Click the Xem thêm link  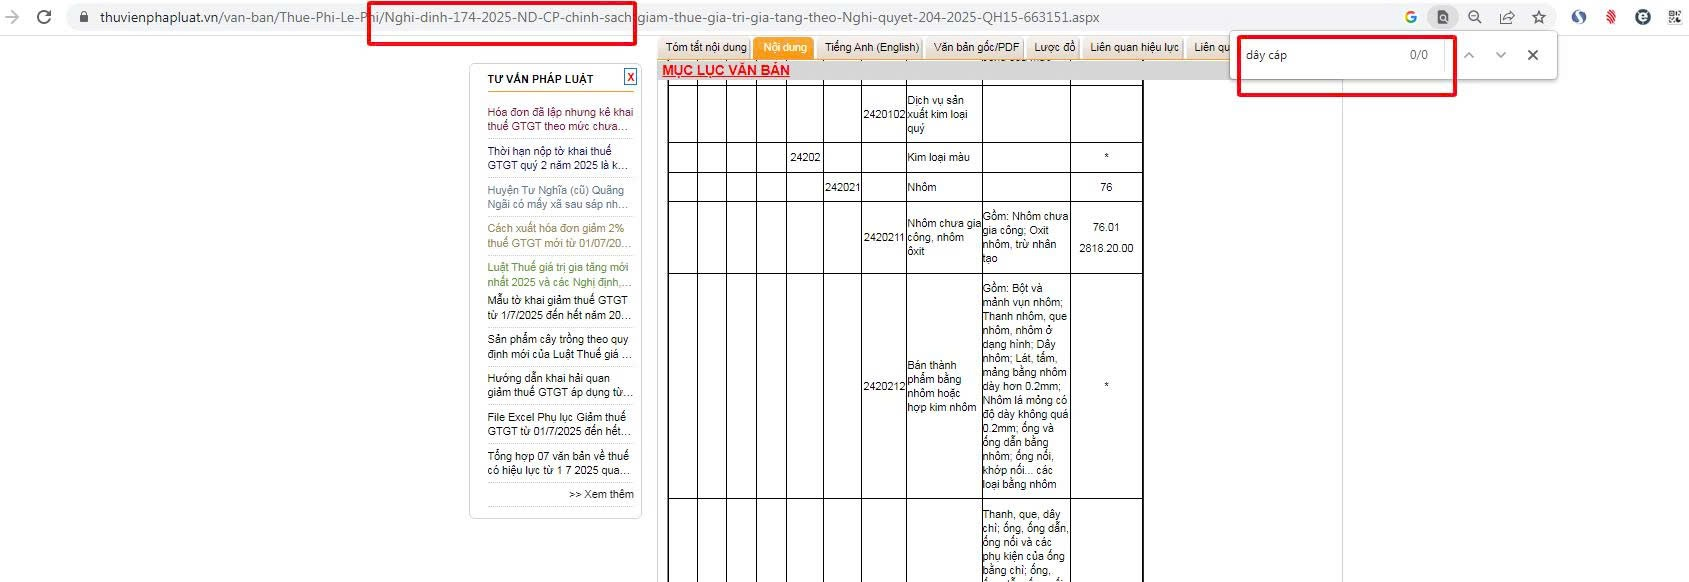click(x=601, y=494)
